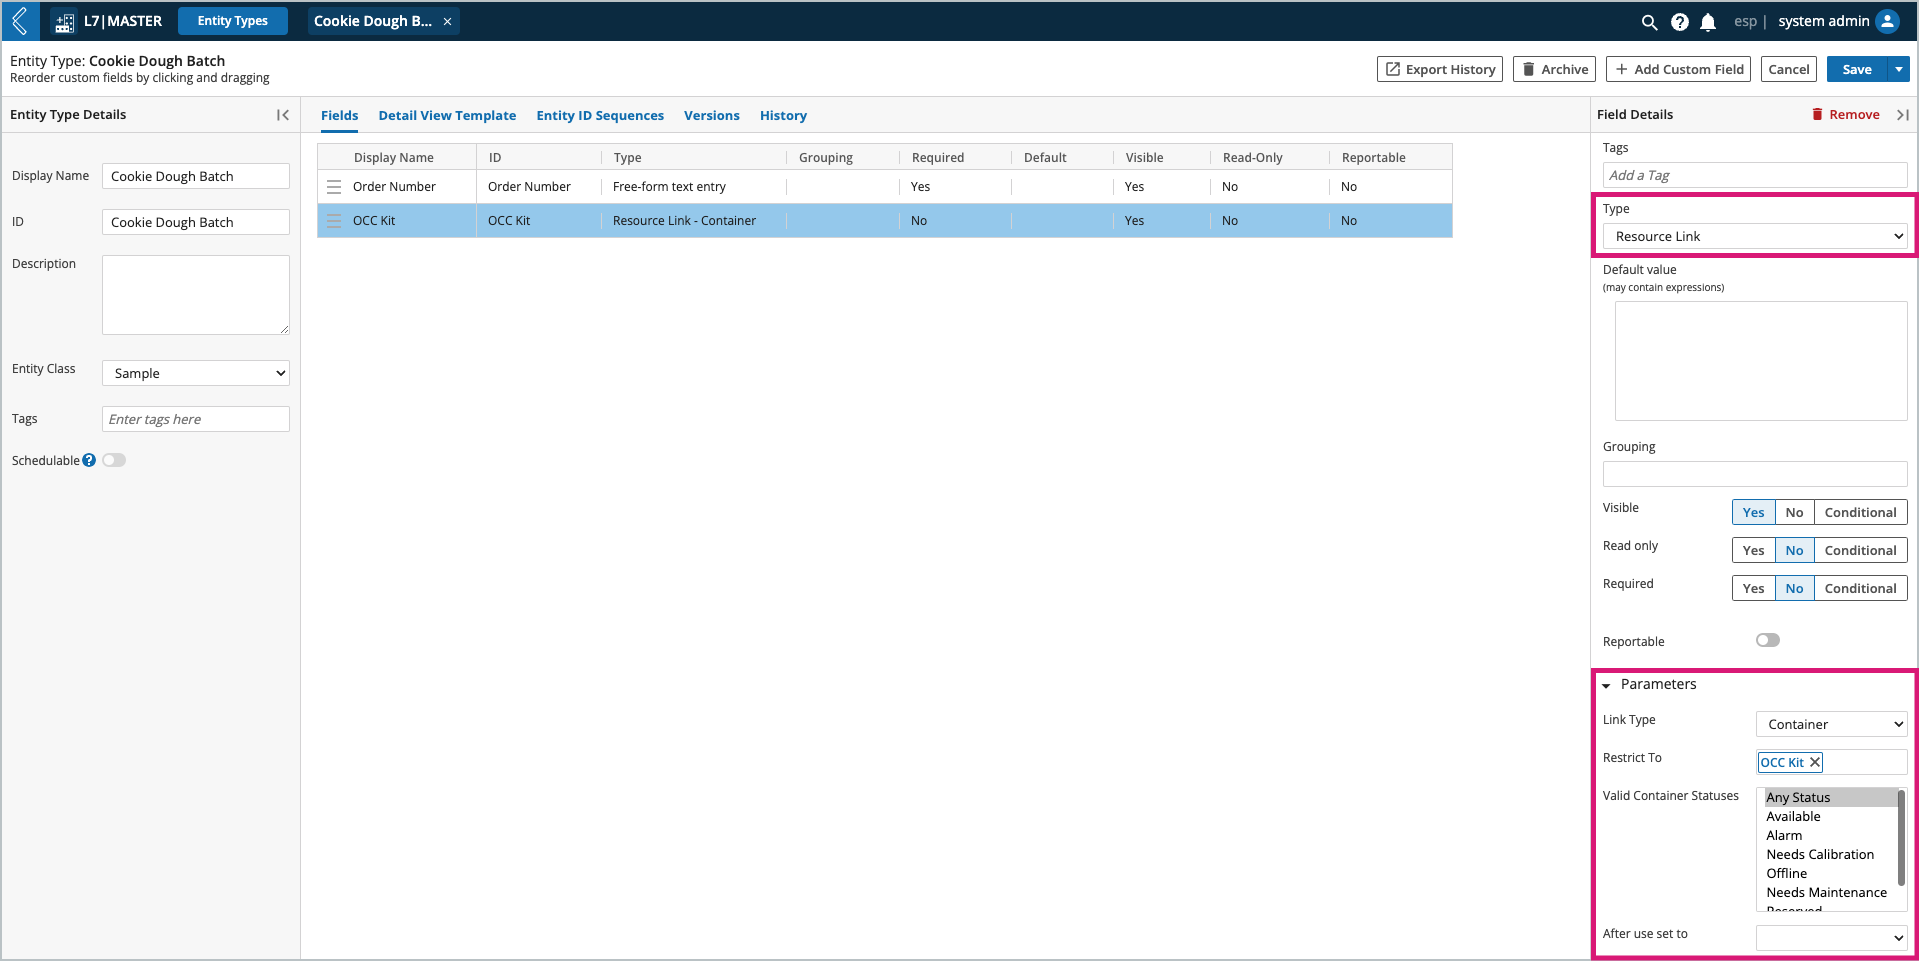Open the notifications bell
The image size is (1919, 961).
pos(1708,22)
